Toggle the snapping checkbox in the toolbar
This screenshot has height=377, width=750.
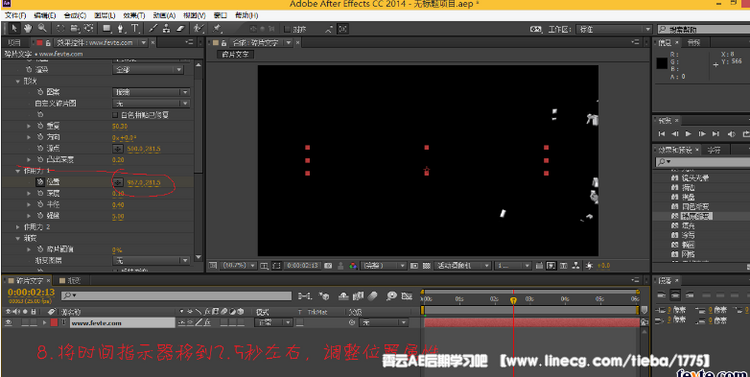click(287, 29)
